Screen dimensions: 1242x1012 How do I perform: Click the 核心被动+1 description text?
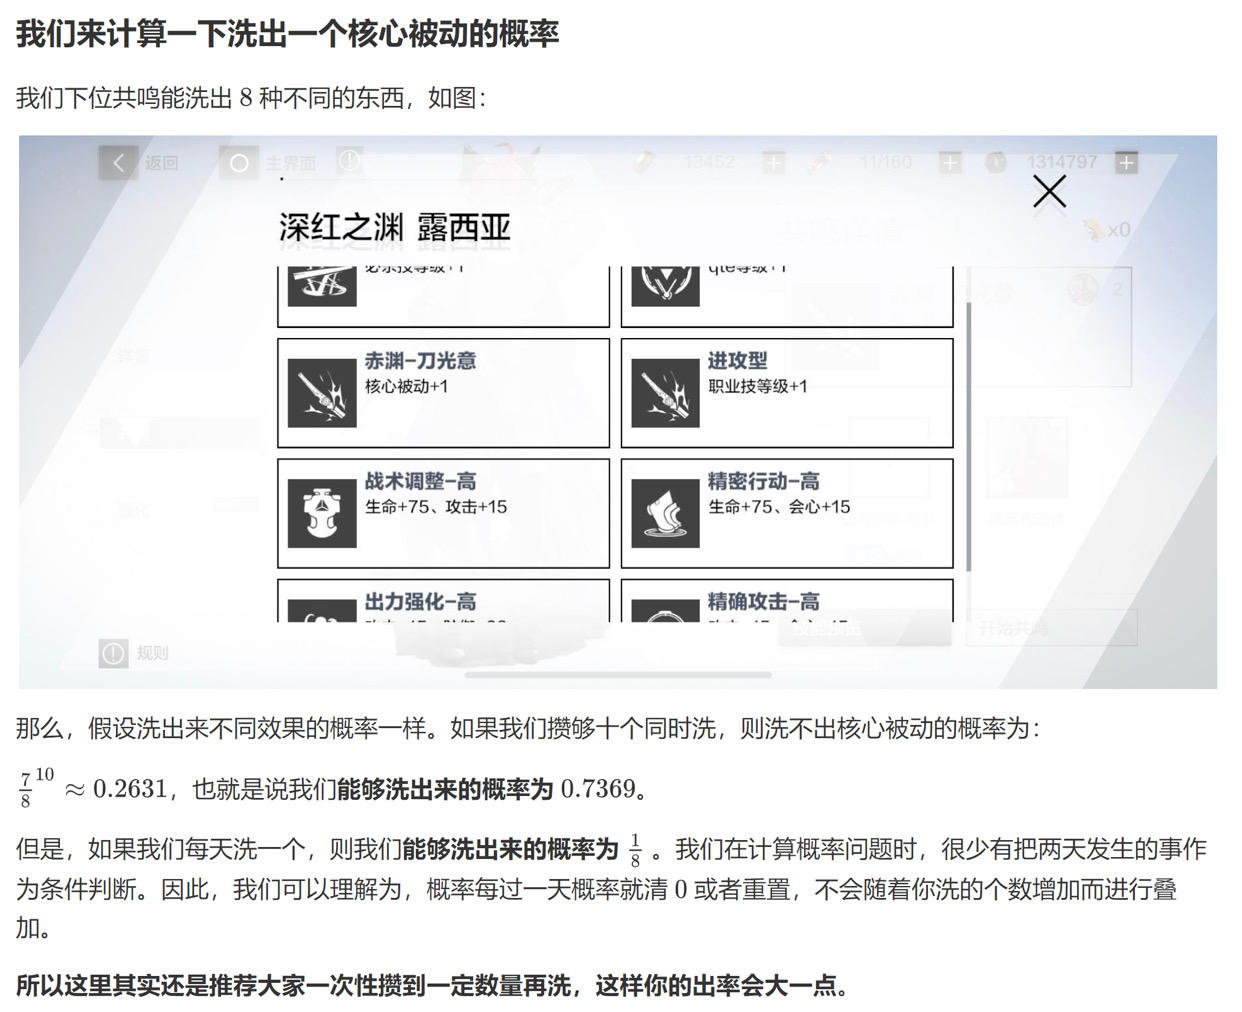coord(406,386)
